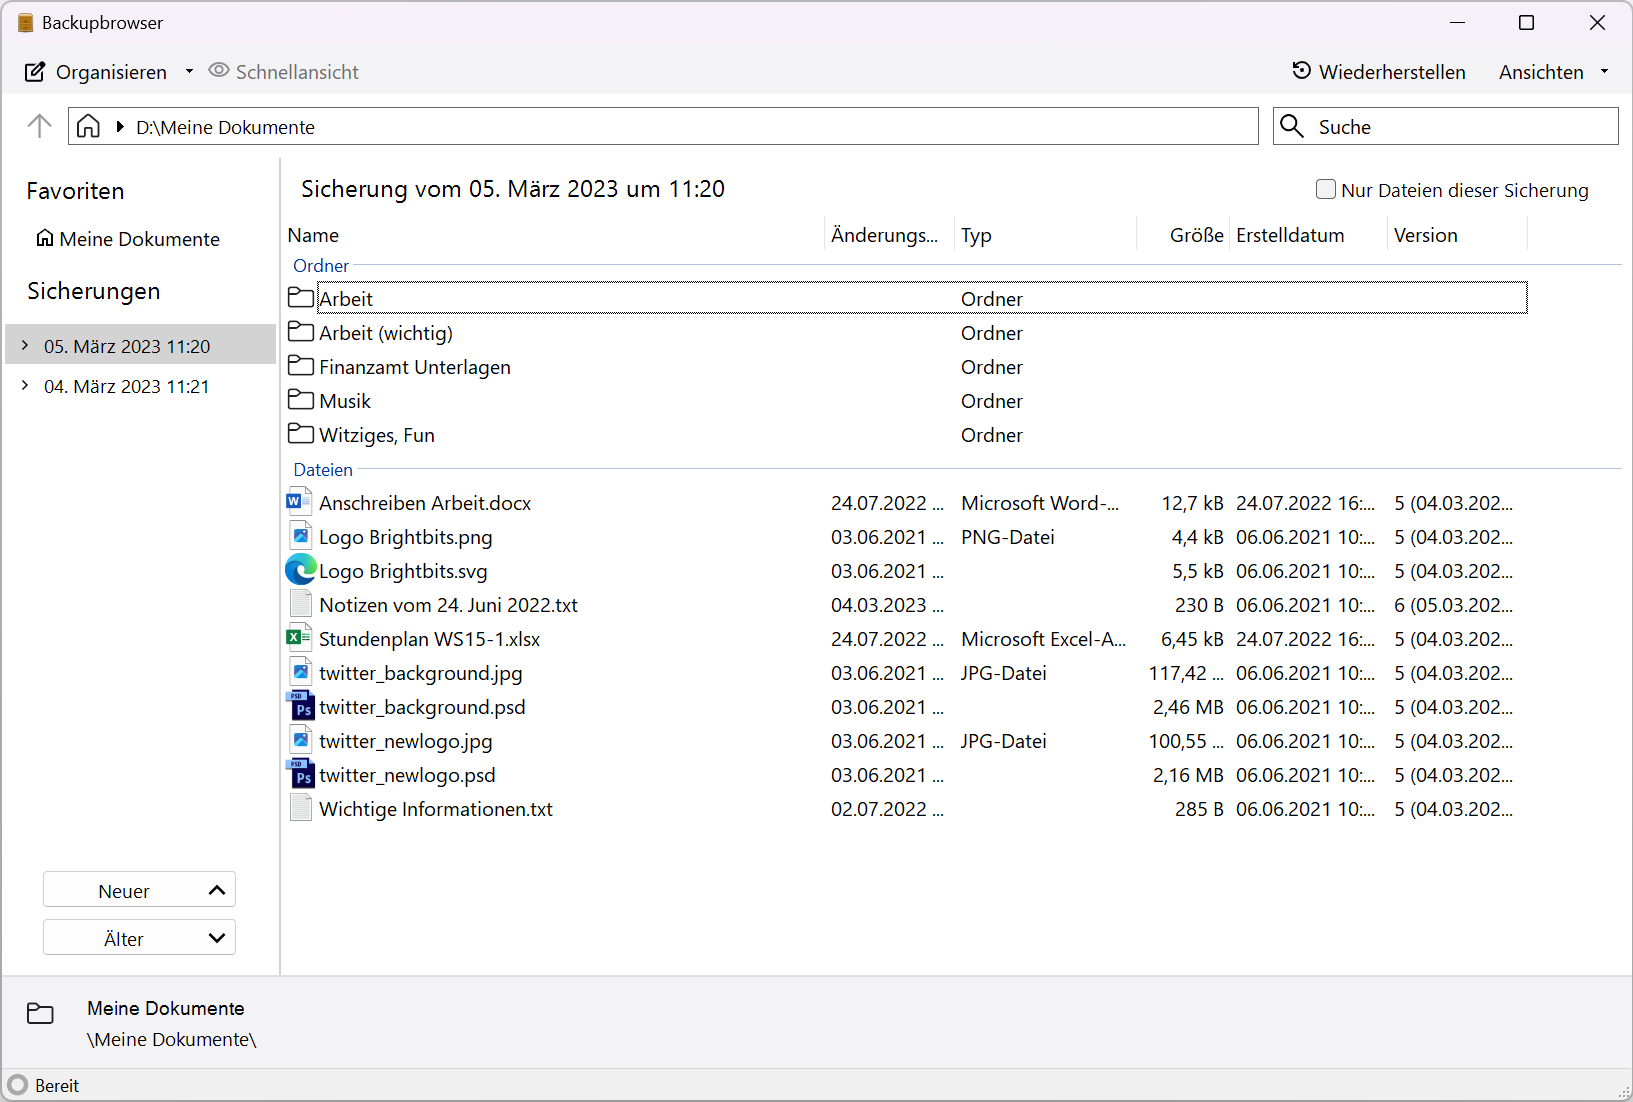1633x1102 pixels.
Task: Click the Suche input field
Action: pyautogui.click(x=1460, y=127)
